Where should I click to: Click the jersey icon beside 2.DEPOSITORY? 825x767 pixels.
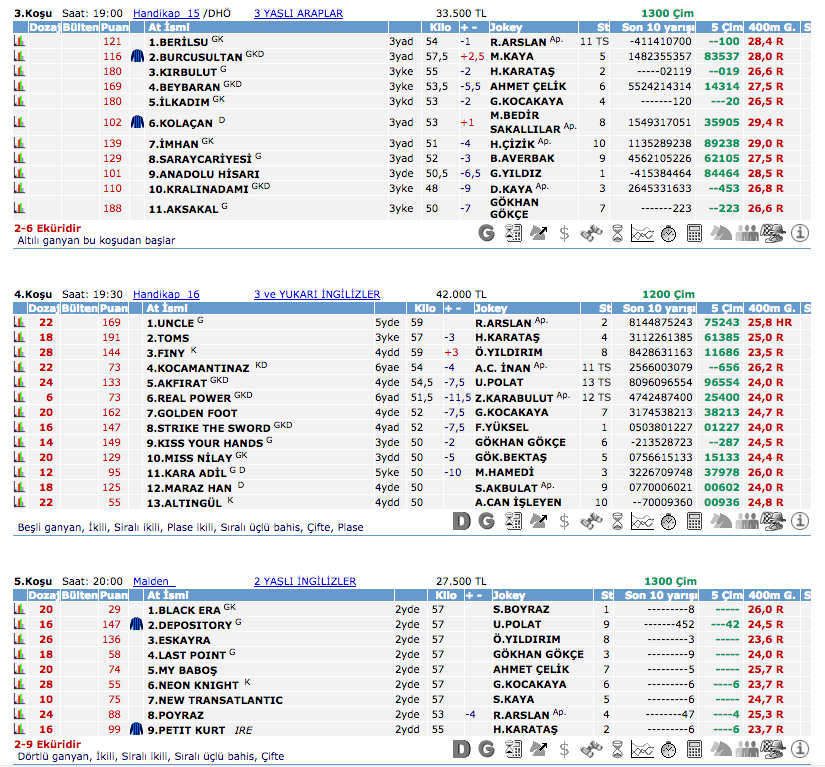point(138,625)
